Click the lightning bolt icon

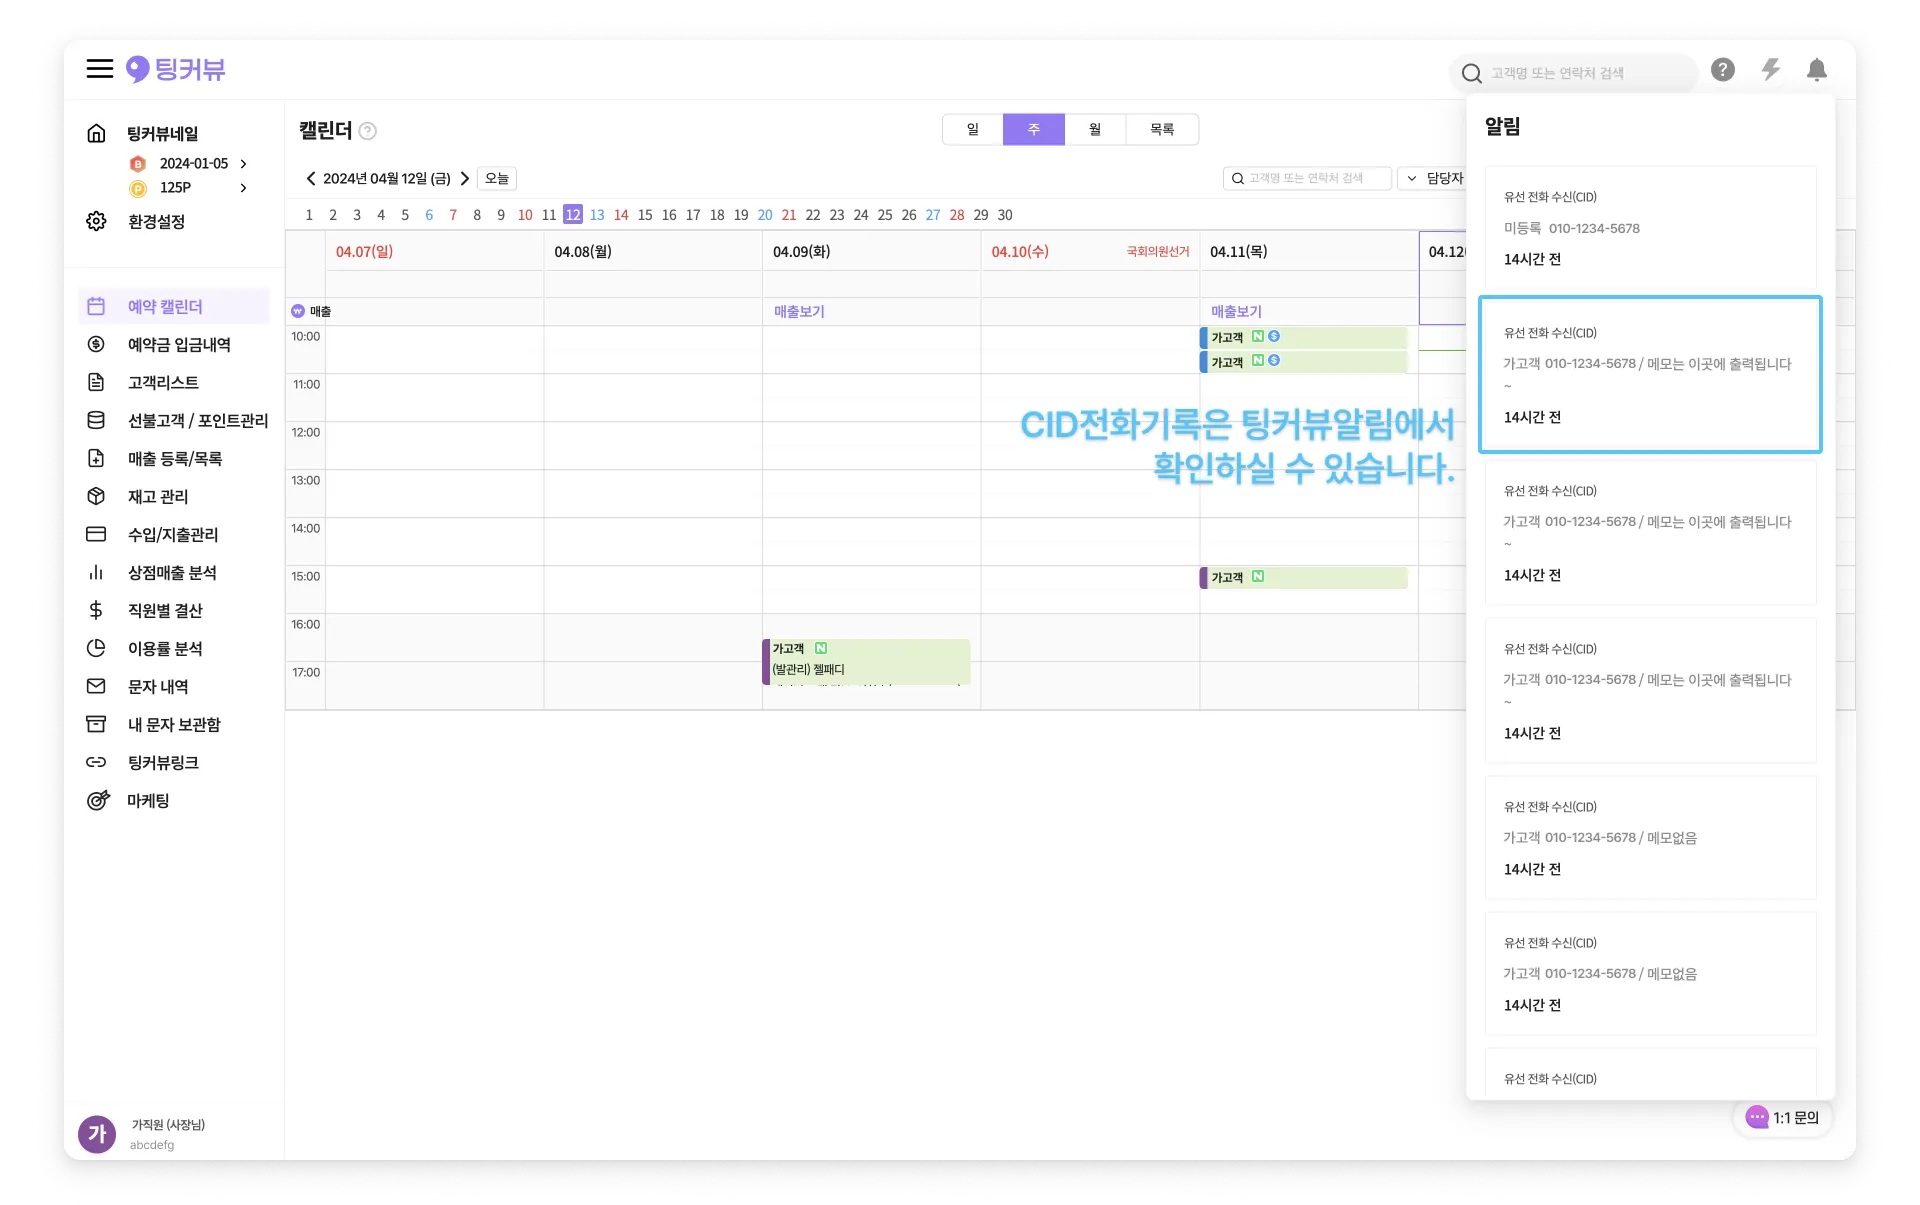click(x=1770, y=70)
